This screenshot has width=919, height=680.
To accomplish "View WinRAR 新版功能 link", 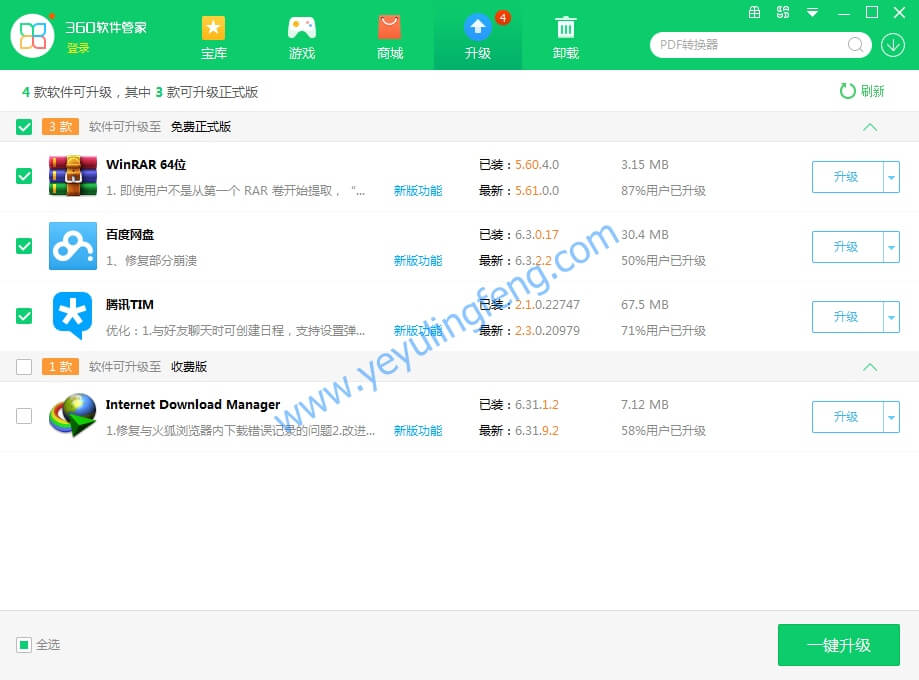I will (418, 191).
